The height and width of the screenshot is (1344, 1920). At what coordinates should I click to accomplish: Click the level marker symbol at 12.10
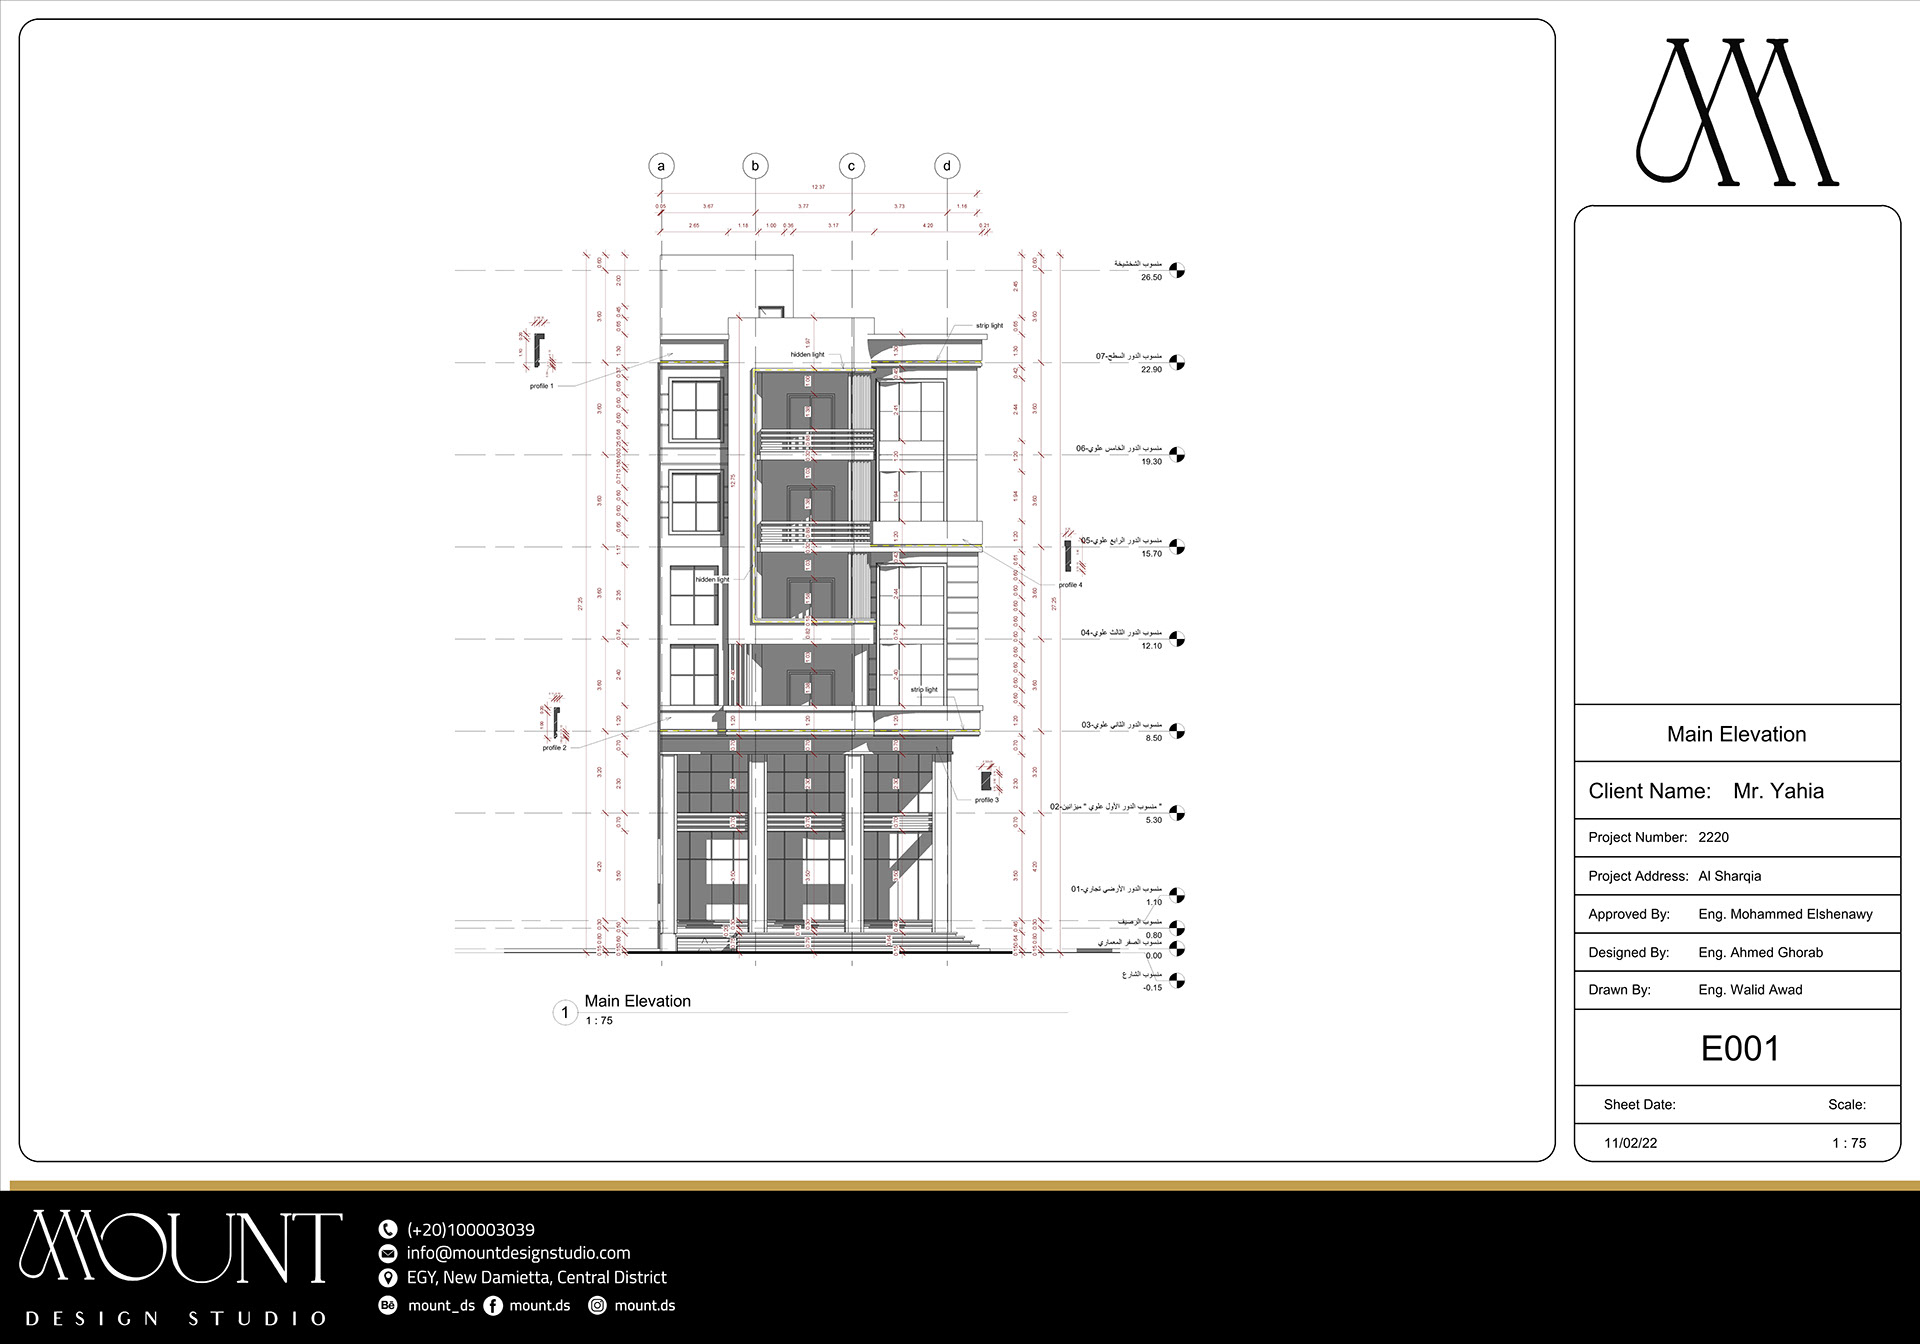tap(1177, 639)
